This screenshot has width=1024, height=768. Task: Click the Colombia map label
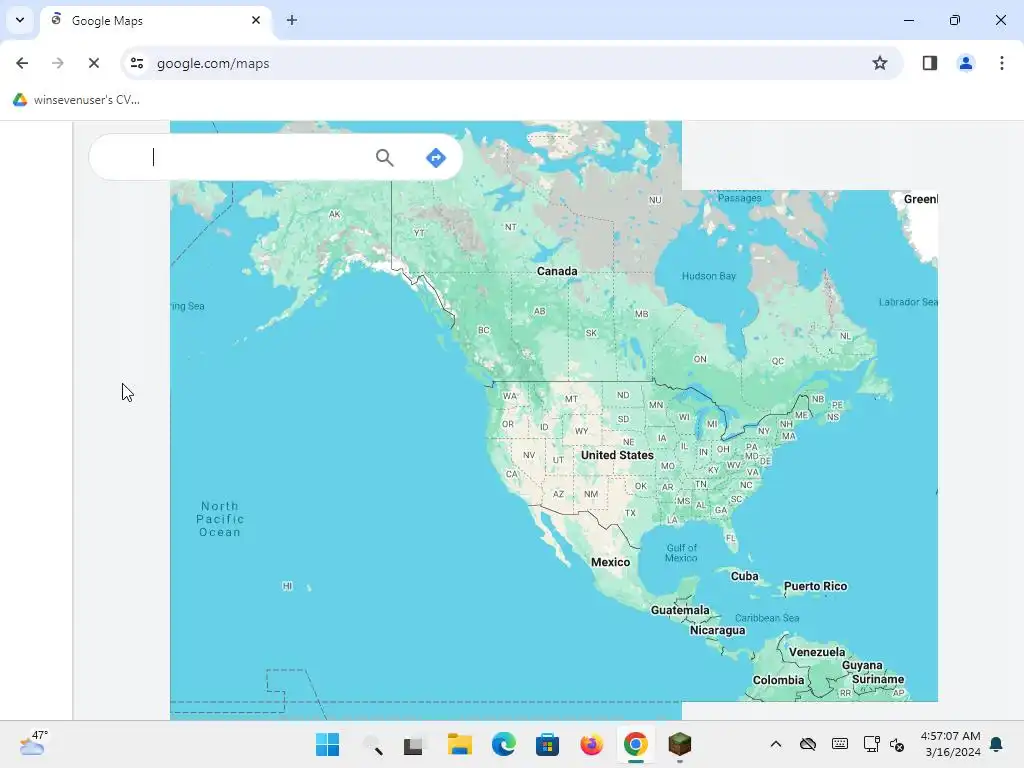778,680
